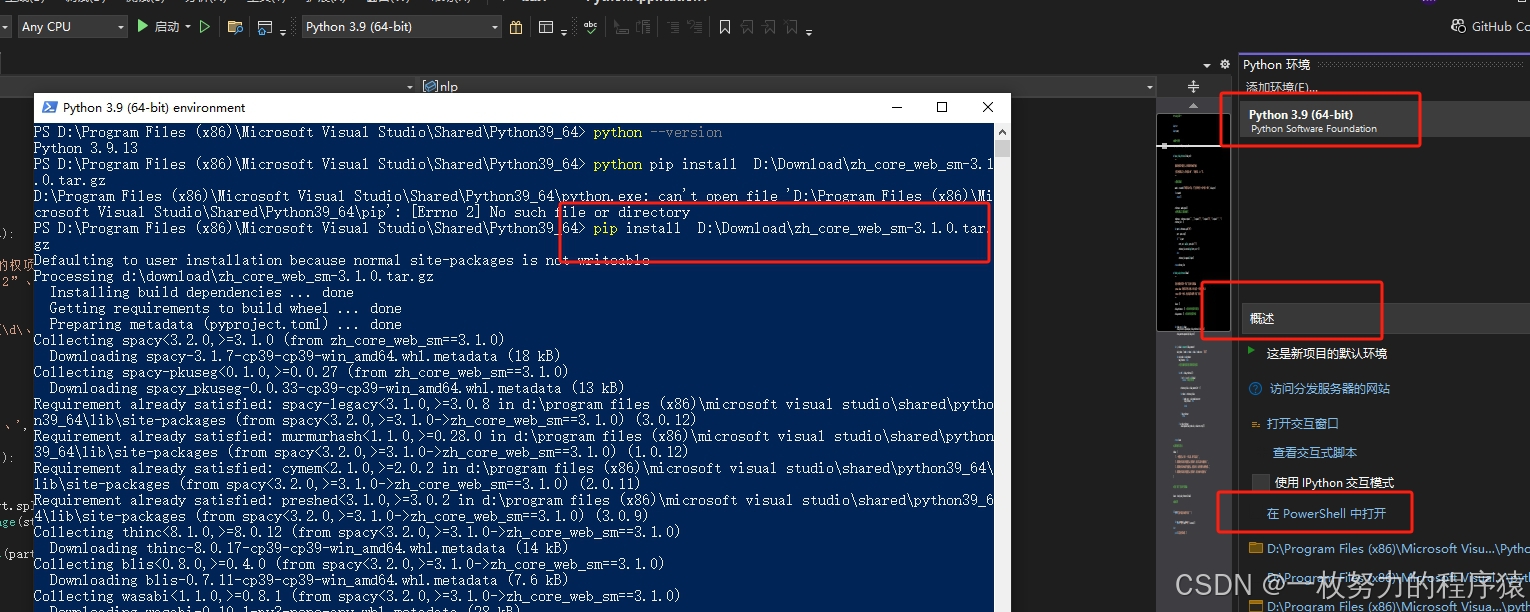Select the run-without-debugging hollow arrow icon
The width and height of the screenshot is (1530, 612).
[204, 26]
